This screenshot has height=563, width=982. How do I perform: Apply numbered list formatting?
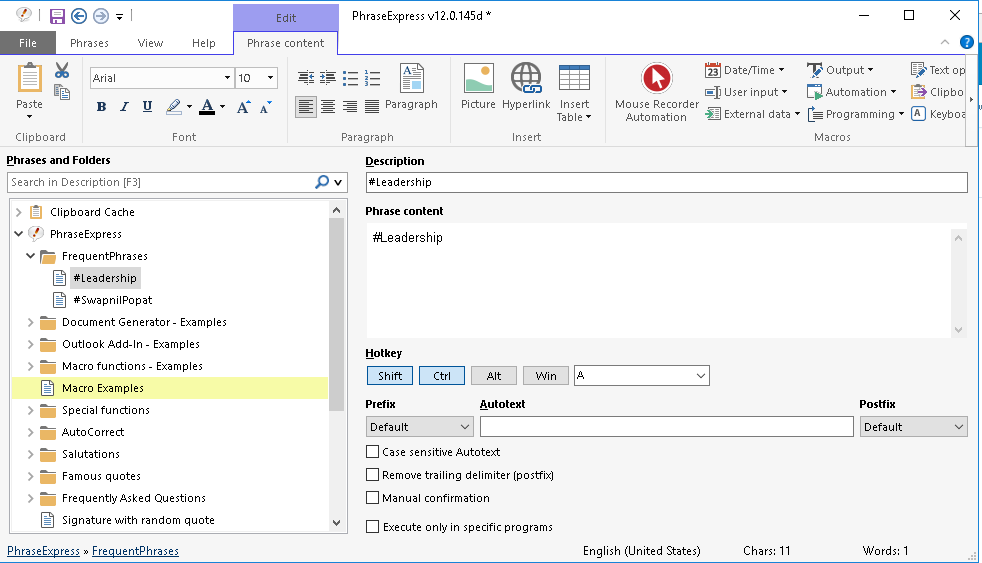[372, 78]
